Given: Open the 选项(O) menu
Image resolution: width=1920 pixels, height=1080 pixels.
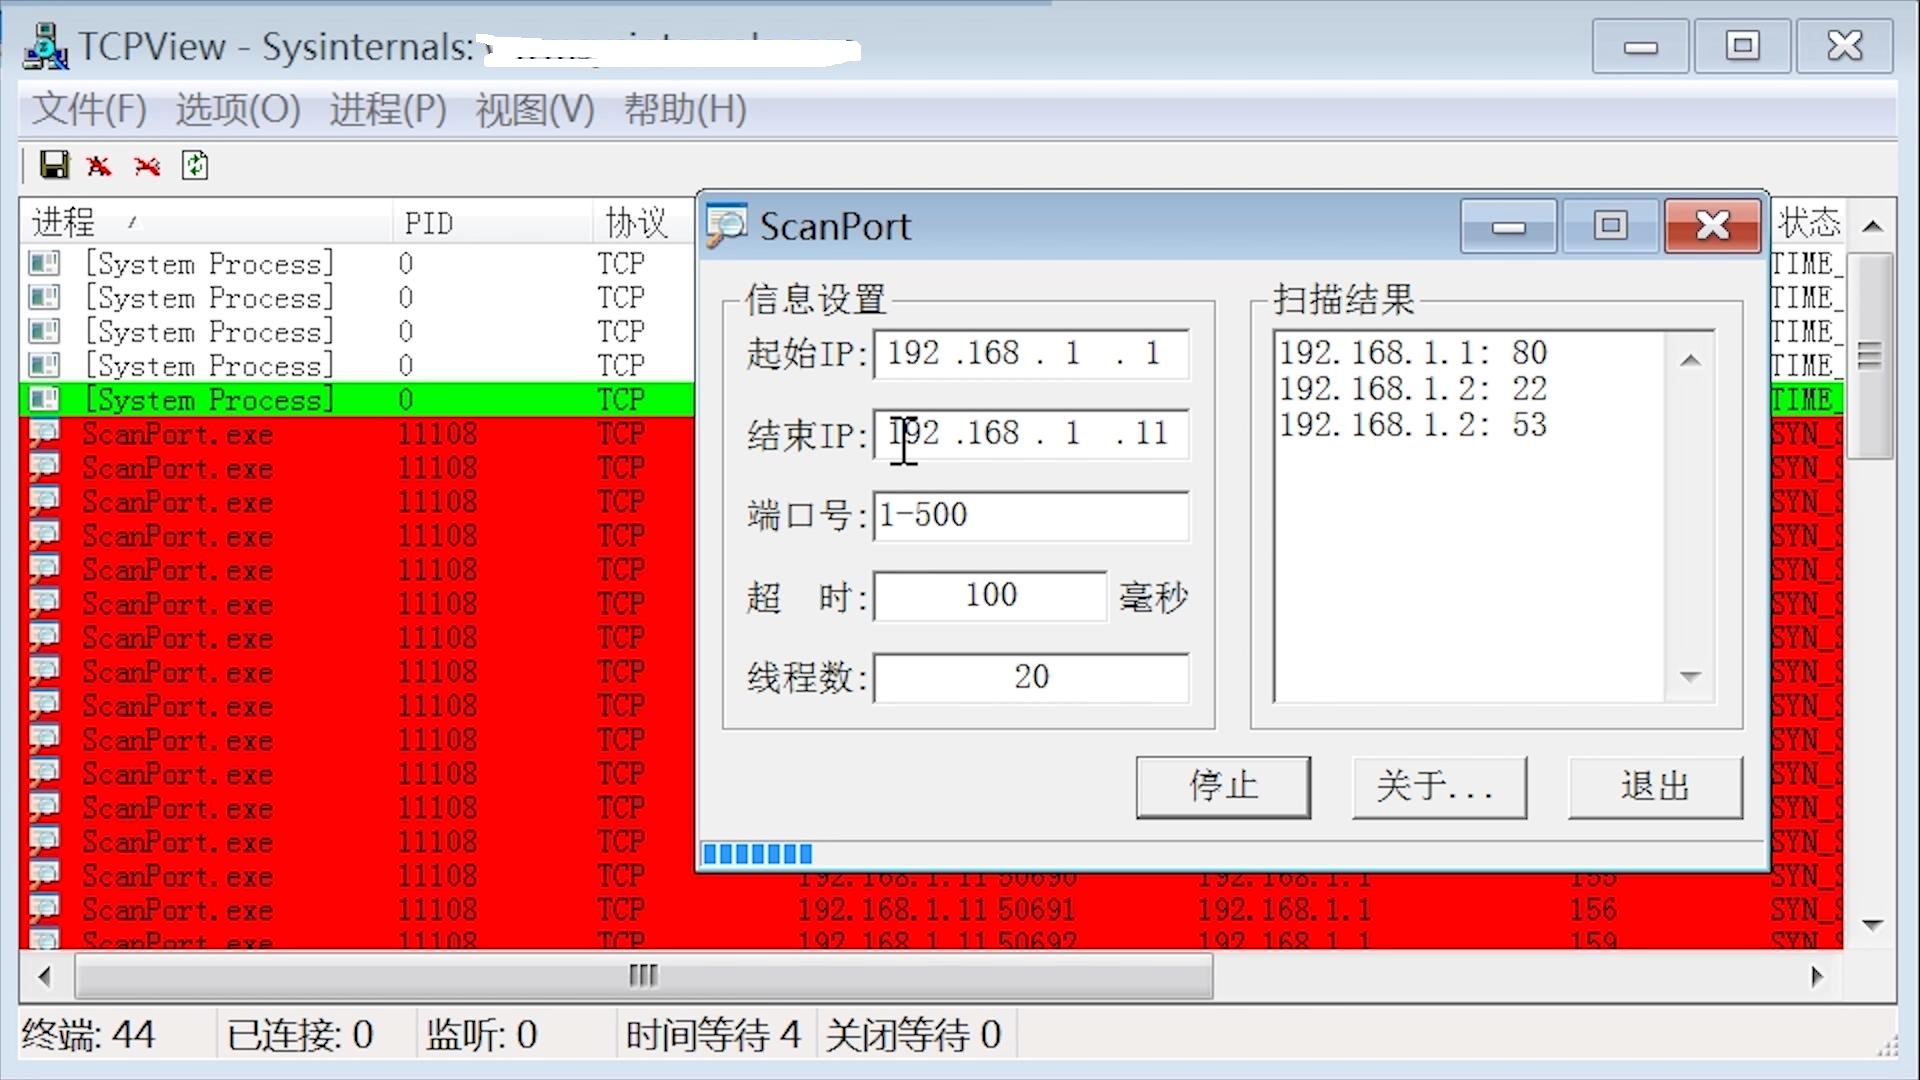Looking at the screenshot, I should coord(237,109).
